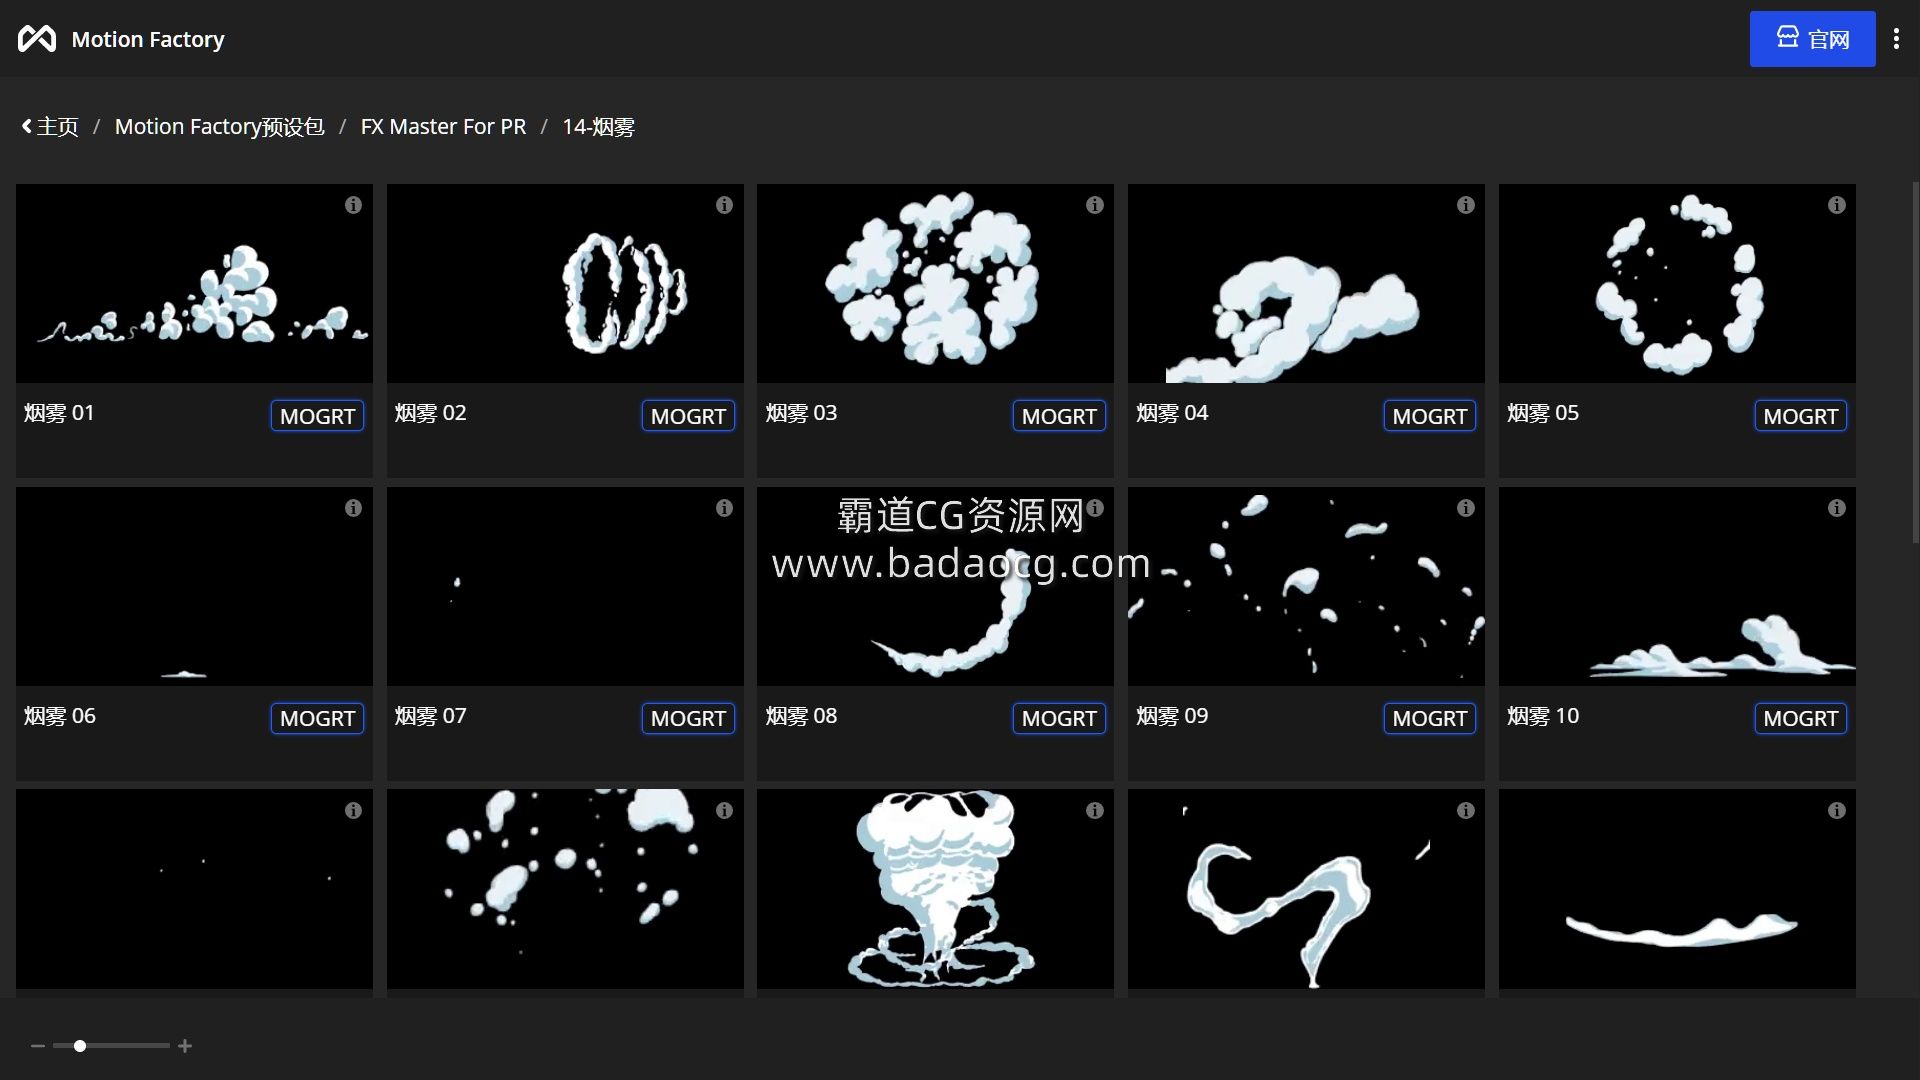The width and height of the screenshot is (1920, 1080).
Task: Increase thumbnail size with plus icon
Action: pos(185,1046)
